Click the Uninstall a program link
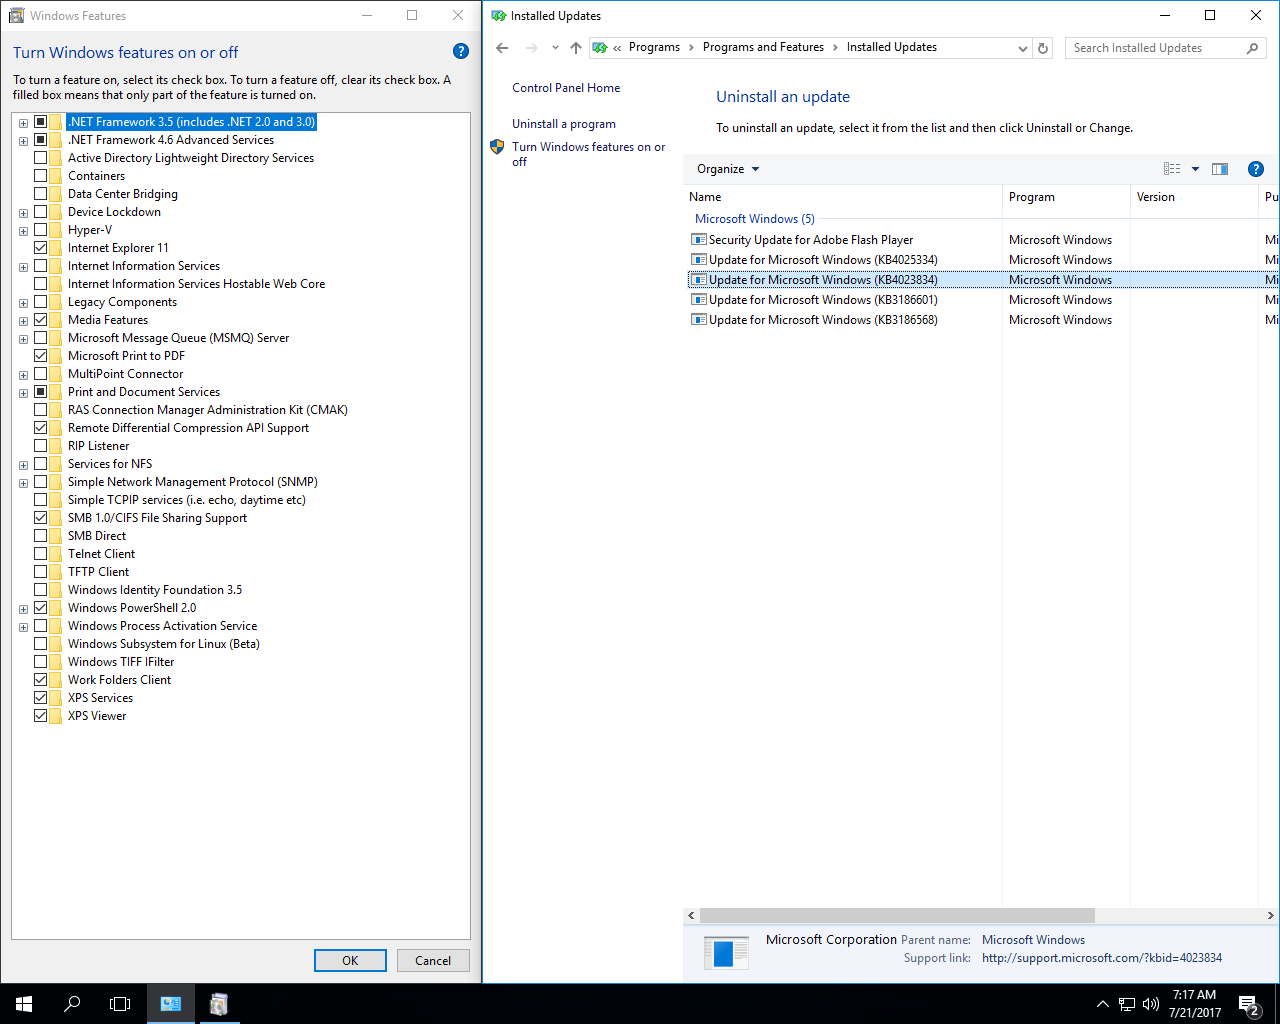This screenshot has width=1280, height=1024. coord(564,124)
